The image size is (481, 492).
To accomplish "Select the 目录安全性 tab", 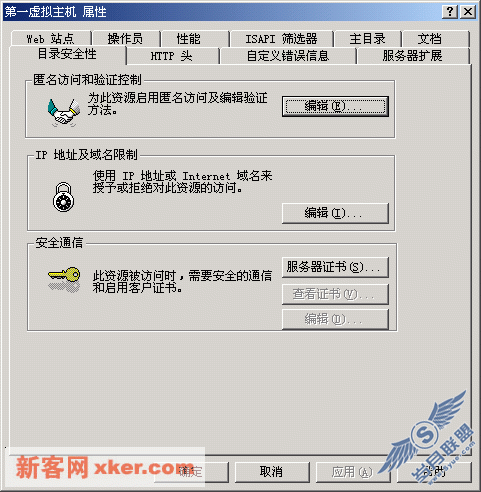I will tap(68, 54).
